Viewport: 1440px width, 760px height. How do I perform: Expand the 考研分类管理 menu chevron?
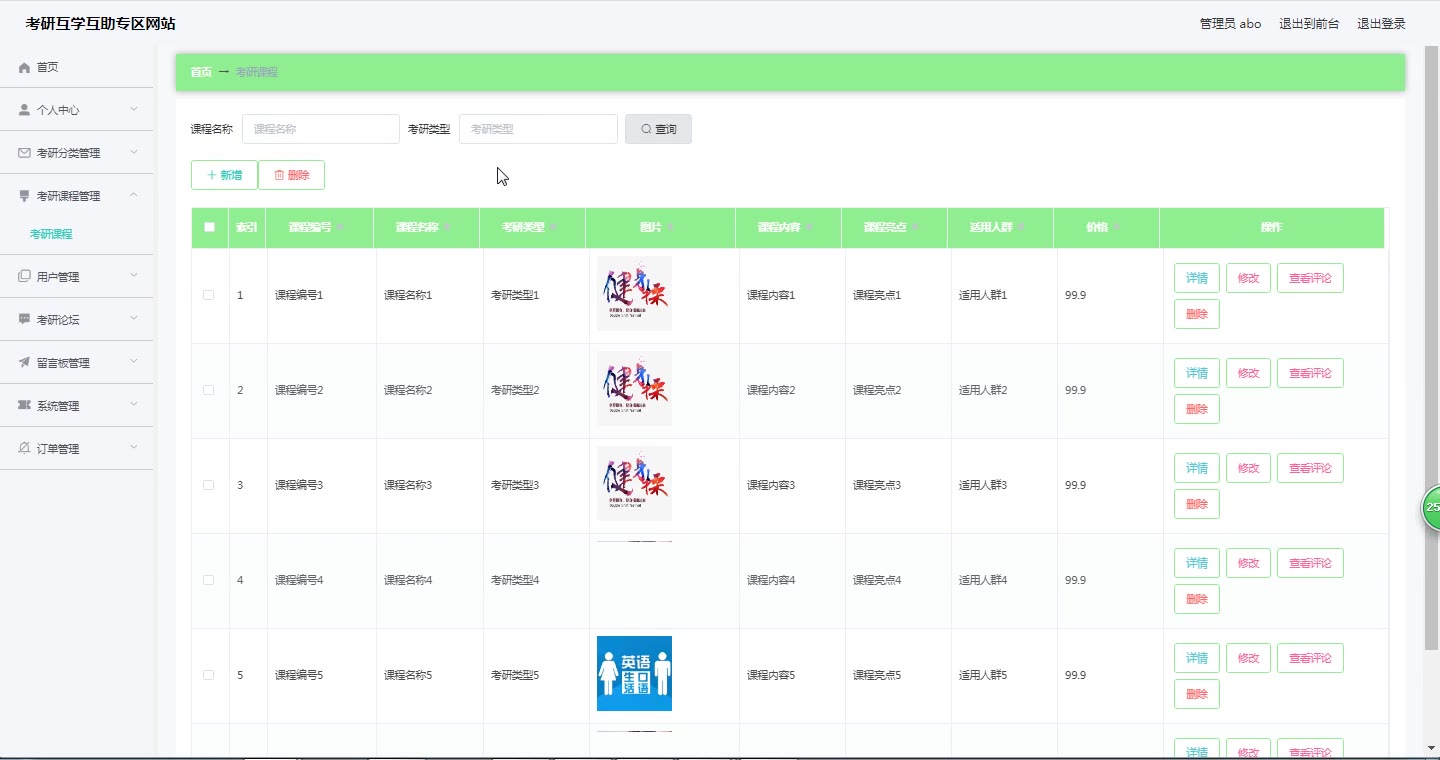134,152
